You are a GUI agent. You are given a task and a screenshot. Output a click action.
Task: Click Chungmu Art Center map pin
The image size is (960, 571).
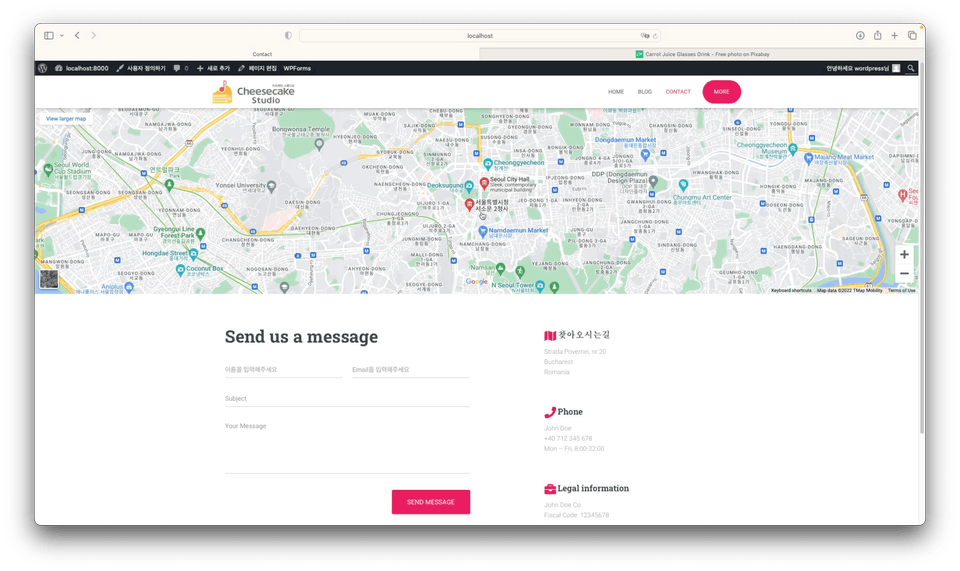683,184
